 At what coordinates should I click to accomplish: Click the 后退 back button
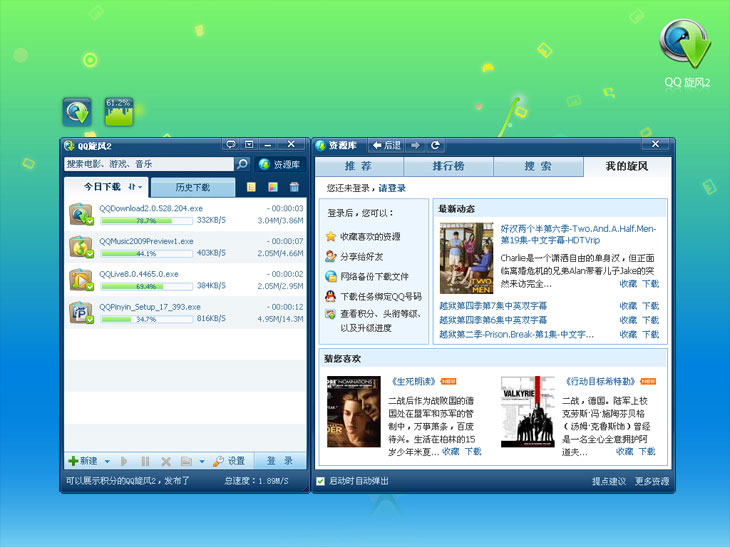386,145
